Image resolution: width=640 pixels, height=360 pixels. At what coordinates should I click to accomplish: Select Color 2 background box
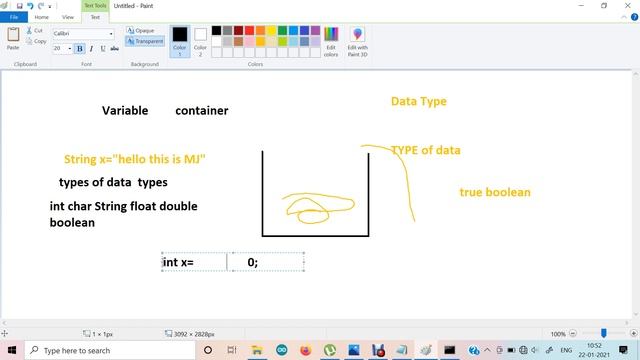(x=200, y=41)
